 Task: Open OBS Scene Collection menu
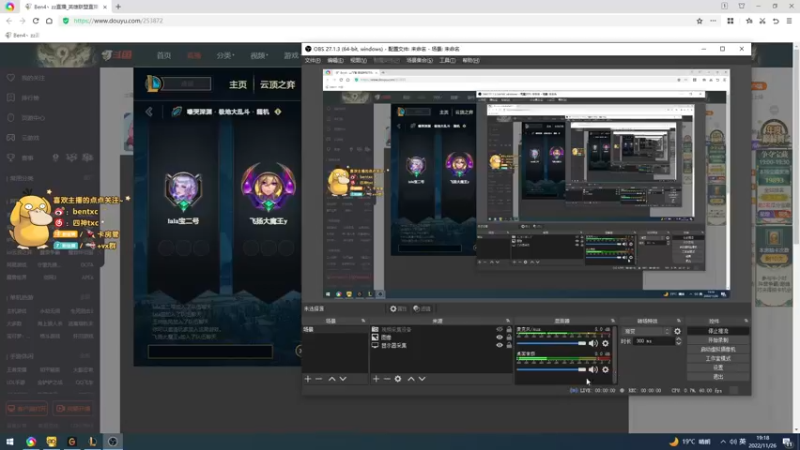[419, 60]
